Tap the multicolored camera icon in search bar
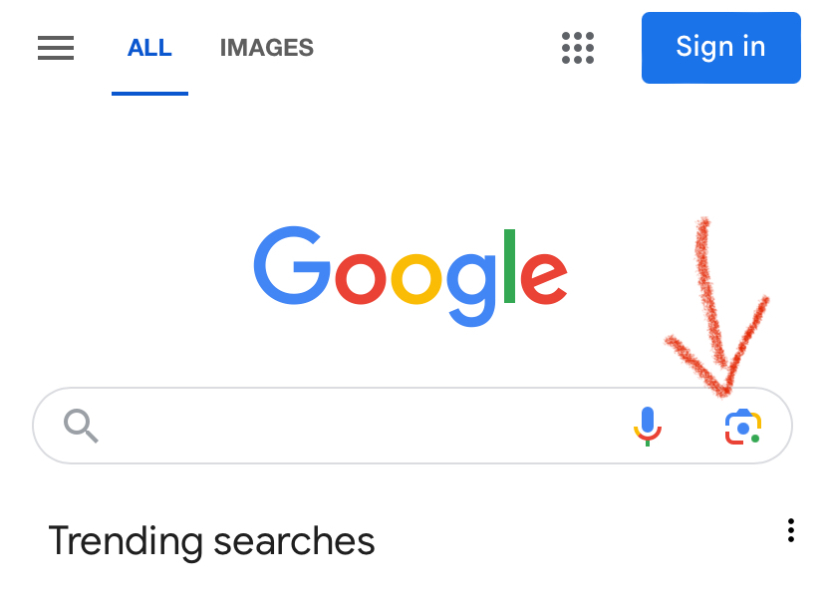Screen dimensions: 825x600 click(x=742, y=426)
